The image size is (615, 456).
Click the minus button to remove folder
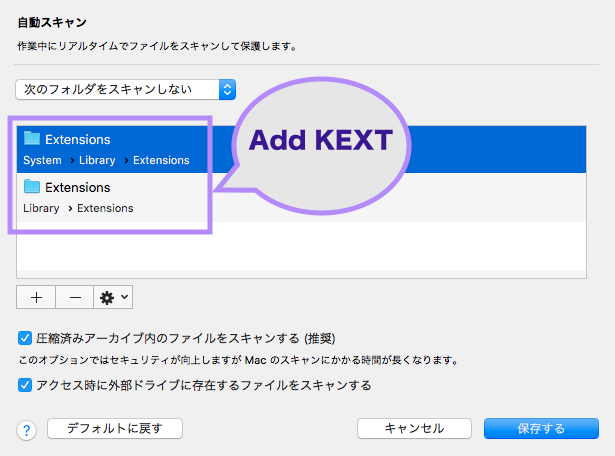click(x=74, y=297)
